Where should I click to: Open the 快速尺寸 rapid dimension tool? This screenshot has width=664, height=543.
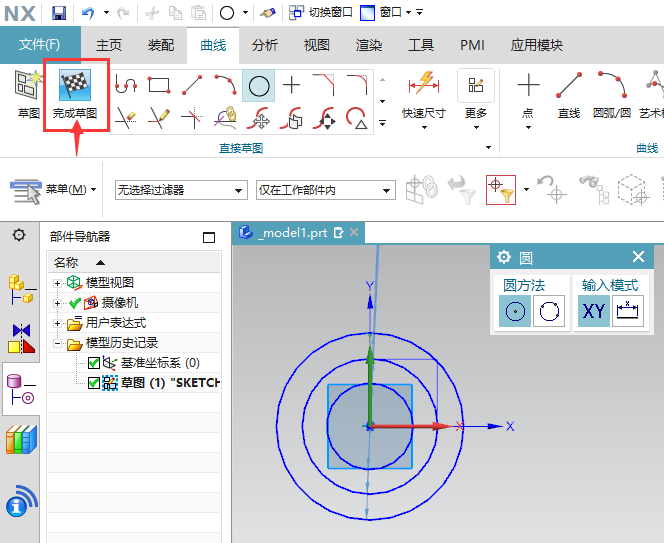pos(423,100)
